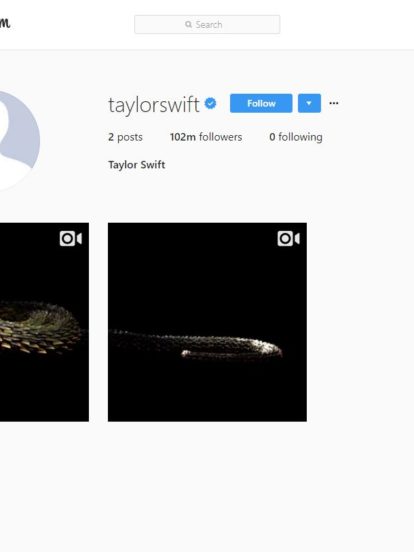Click the magnifier icon in the search box
The height and width of the screenshot is (552, 414).
pos(188,24)
